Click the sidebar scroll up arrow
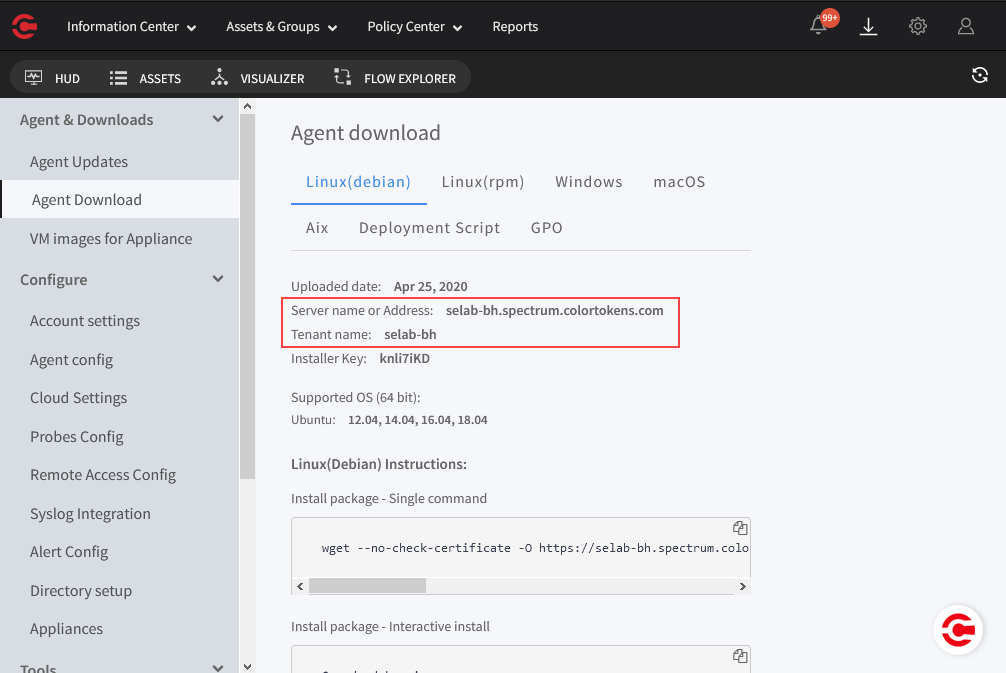Viewport: 1006px width, 673px height. point(248,106)
